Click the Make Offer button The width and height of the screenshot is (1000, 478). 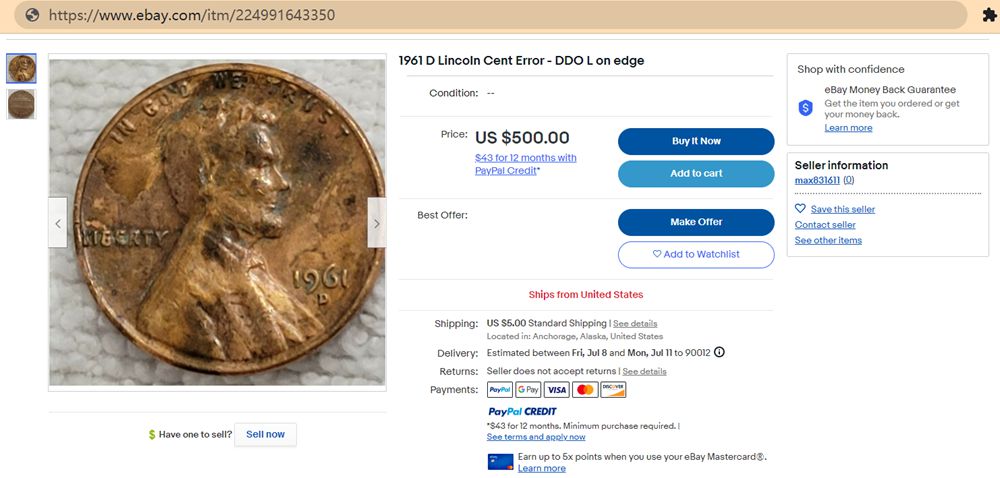[x=696, y=222]
